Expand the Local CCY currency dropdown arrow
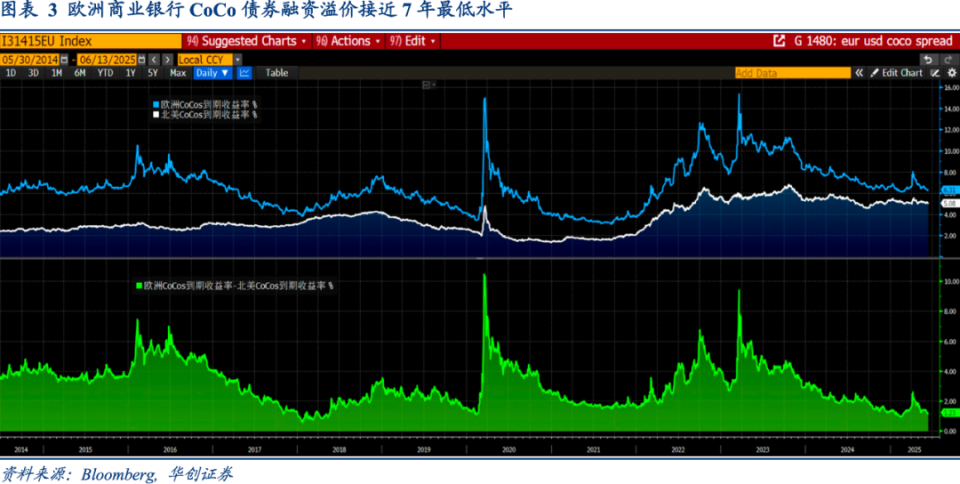The image size is (960, 484). 237,59
